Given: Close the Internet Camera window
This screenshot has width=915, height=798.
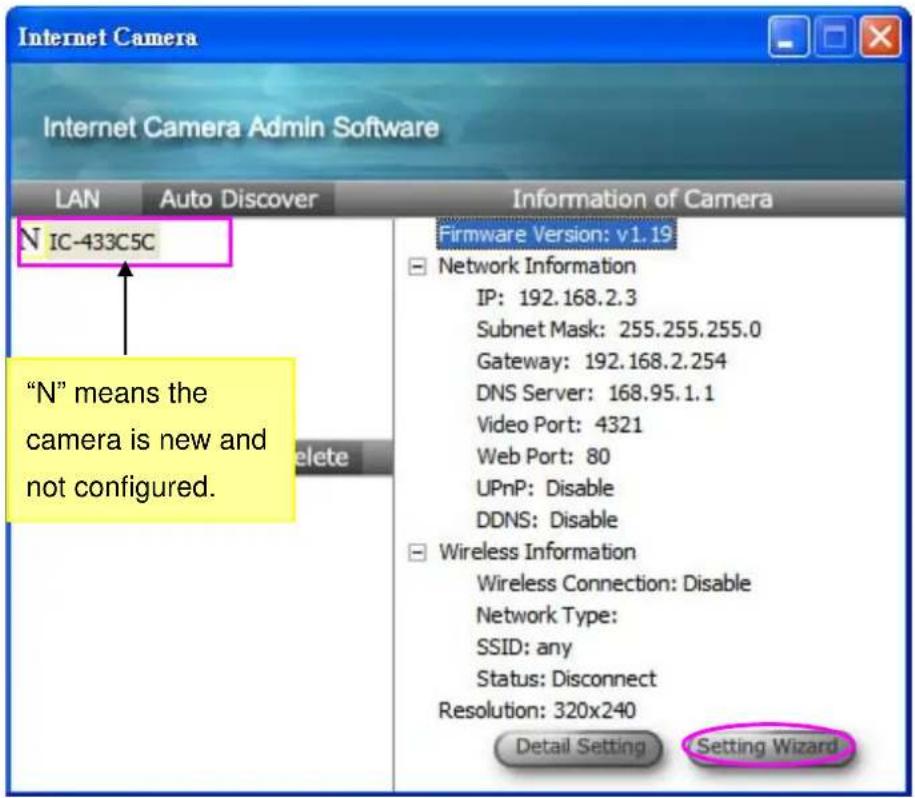Looking at the screenshot, I should 881,37.
